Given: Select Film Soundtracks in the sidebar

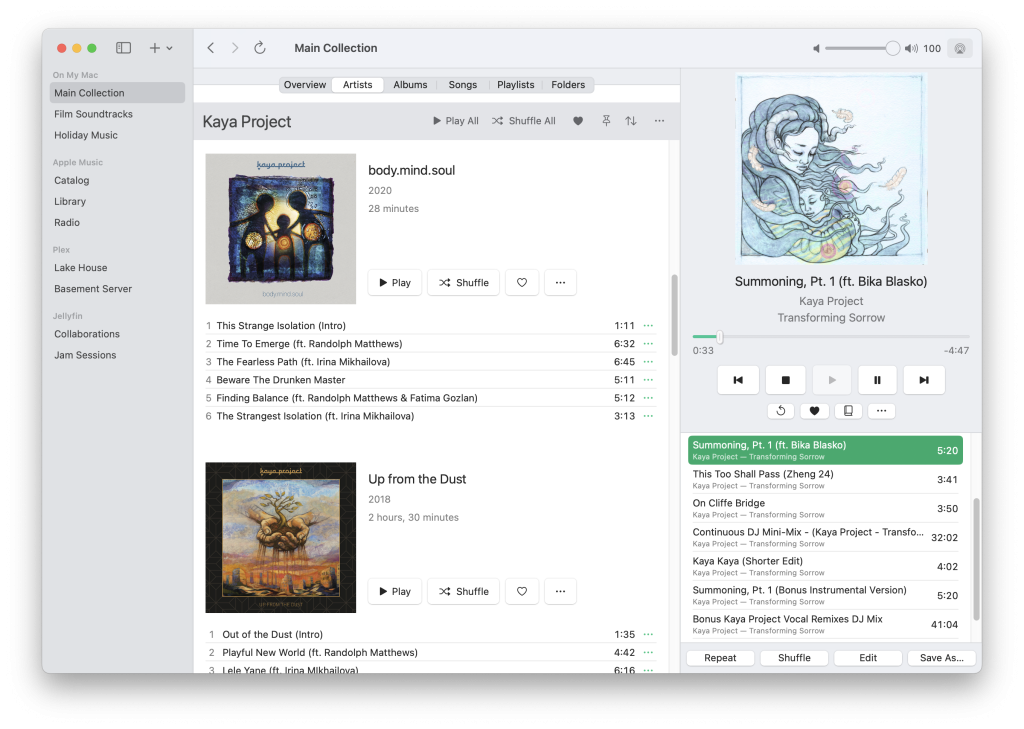Looking at the screenshot, I should 93,114.
